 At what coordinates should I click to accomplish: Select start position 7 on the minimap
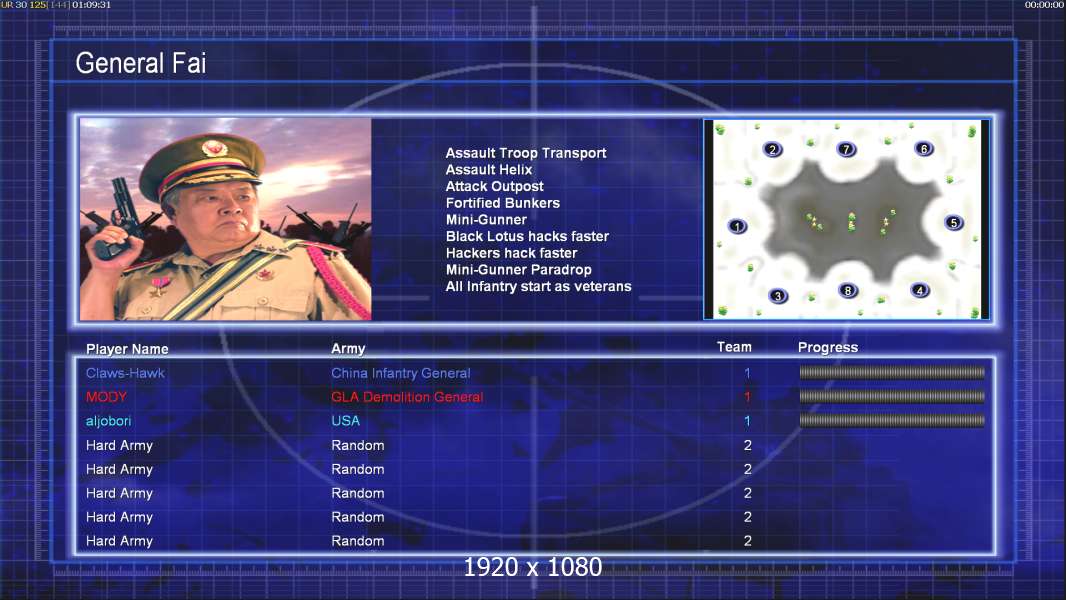pyautogui.click(x=846, y=149)
